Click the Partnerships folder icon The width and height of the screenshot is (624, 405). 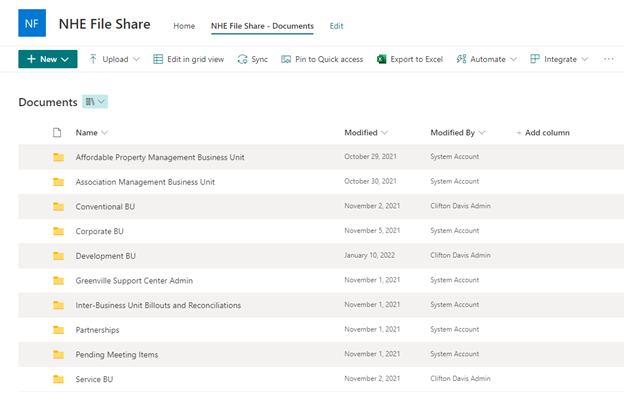pyautogui.click(x=58, y=330)
